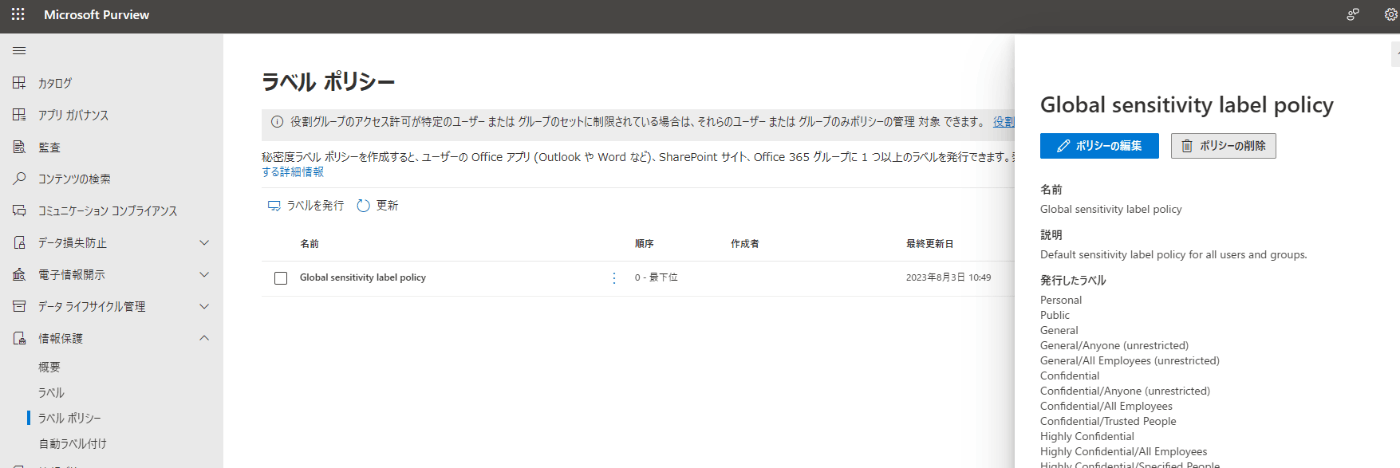Image resolution: width=1400 pixels, height=468 pixels.
Task: Select ラベル under 情報保護
Action: point(51,393)
